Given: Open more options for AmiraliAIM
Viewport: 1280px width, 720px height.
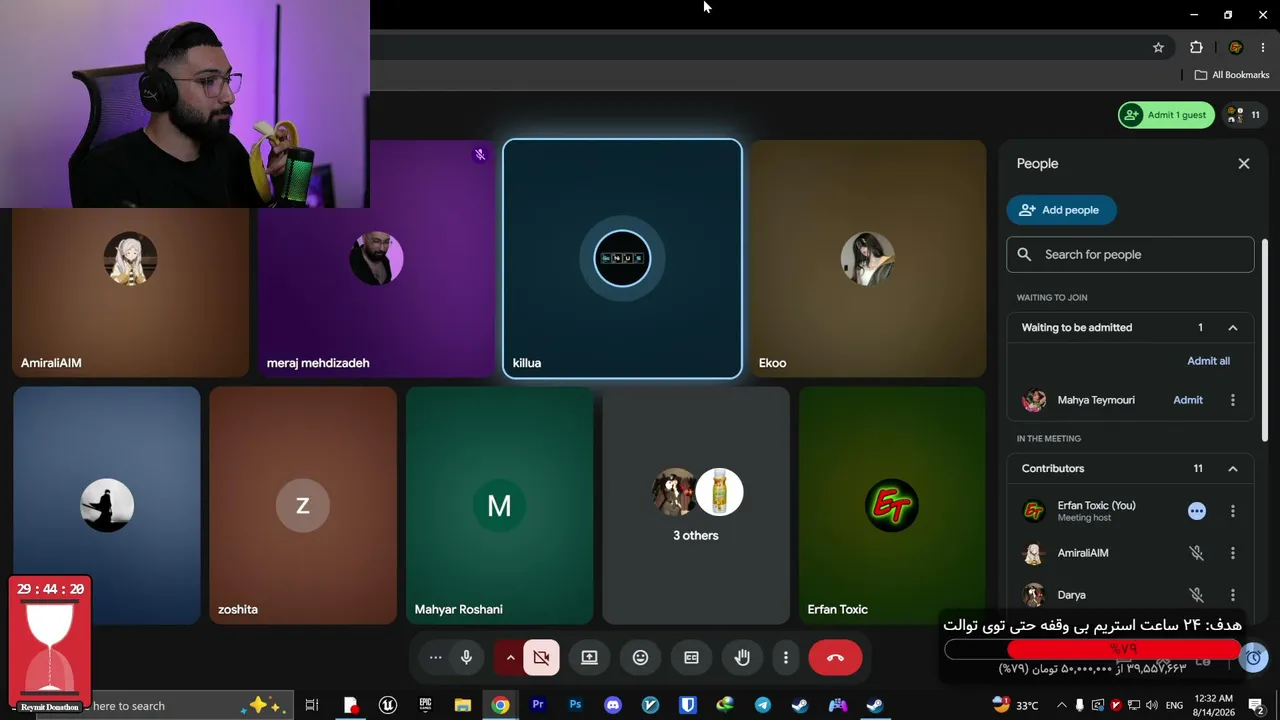Looking at the screenshot, I should [x=1233, y=553].
